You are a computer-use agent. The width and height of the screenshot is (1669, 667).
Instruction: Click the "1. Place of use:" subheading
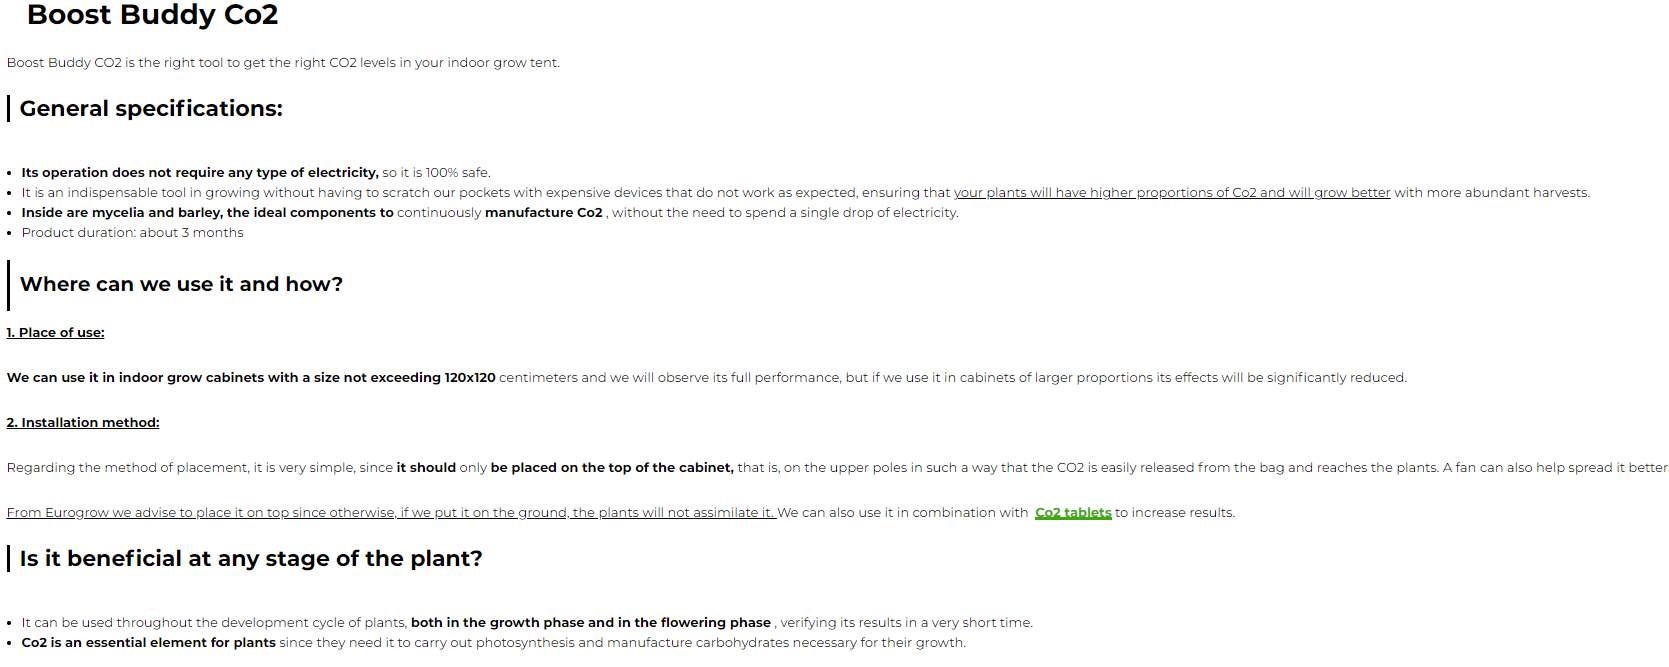point(55,333)
